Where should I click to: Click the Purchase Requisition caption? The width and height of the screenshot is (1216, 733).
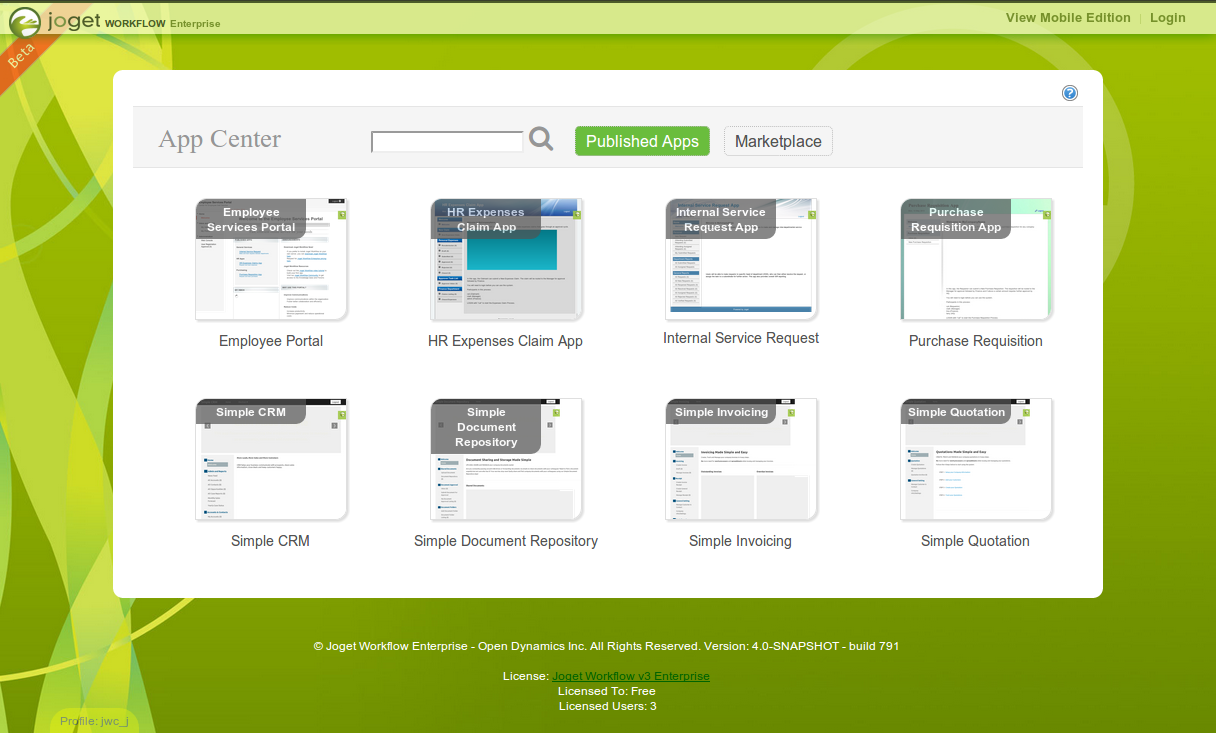976,341
